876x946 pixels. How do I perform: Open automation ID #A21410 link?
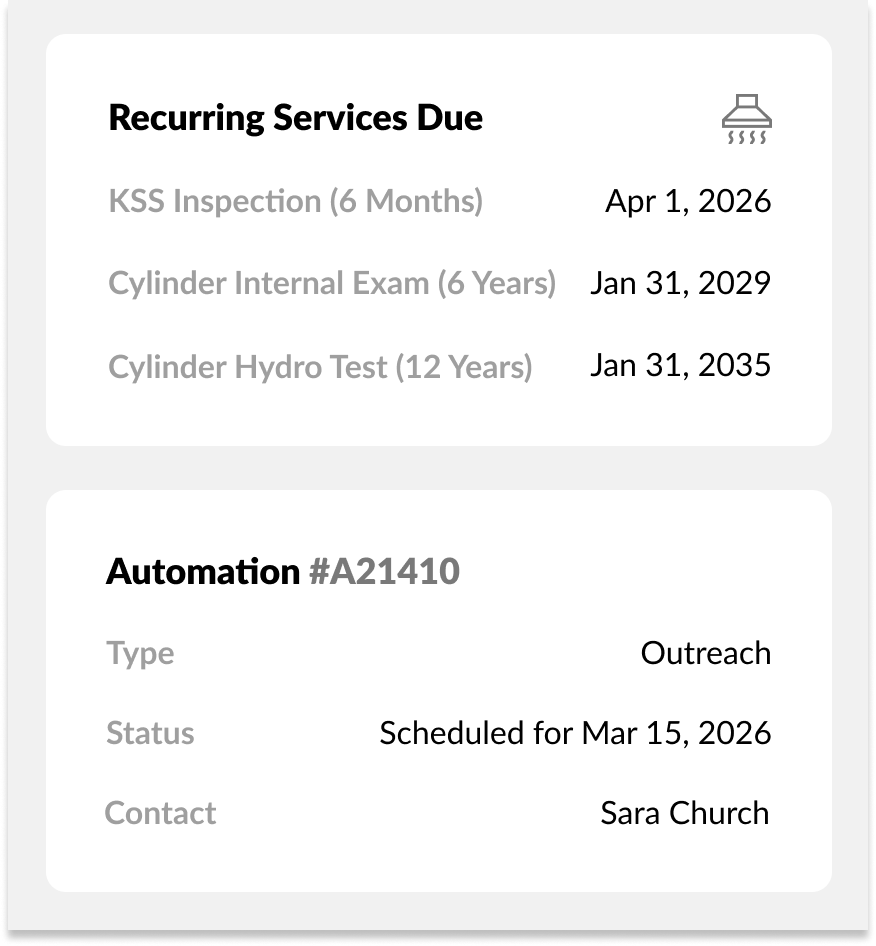[x=384, y=571]
